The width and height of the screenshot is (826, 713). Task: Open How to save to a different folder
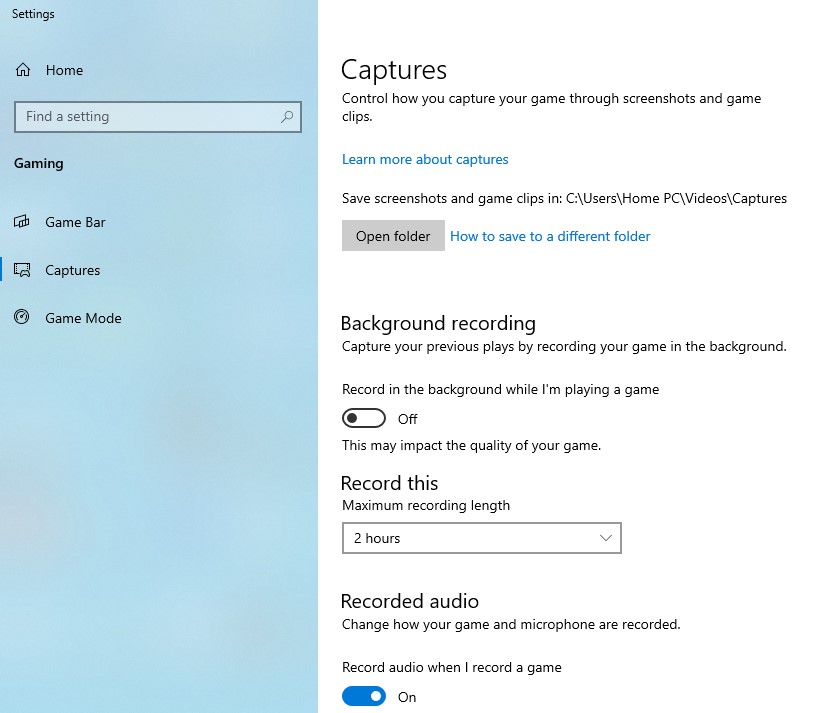point(550,236)
